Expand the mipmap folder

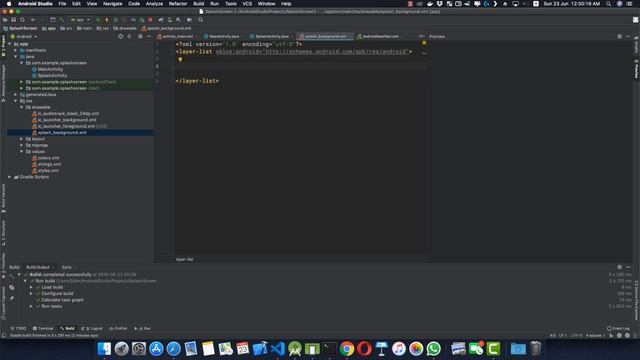click(22, 145)
